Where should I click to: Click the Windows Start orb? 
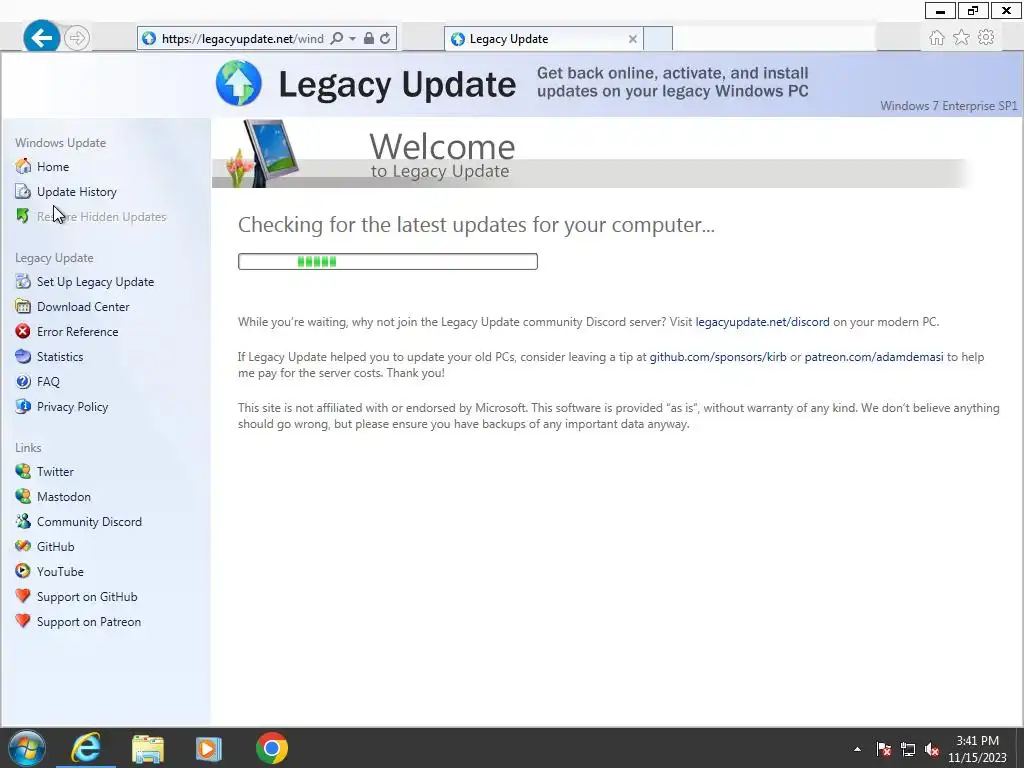pos(27,748)
